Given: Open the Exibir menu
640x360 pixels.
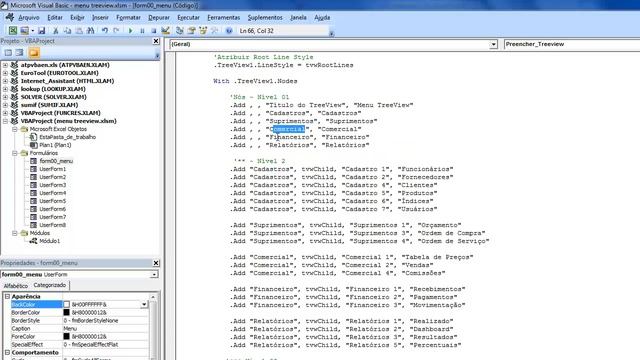Looking at the screenshot, I should point(77,18).
